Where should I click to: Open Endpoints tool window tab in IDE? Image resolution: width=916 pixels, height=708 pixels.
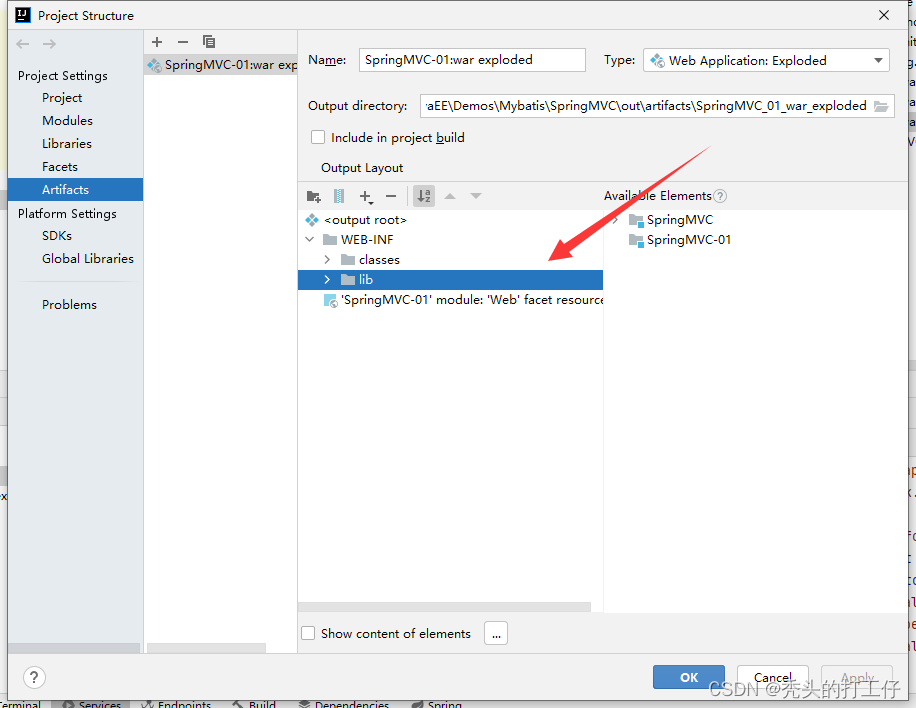(x=176, y=704)
